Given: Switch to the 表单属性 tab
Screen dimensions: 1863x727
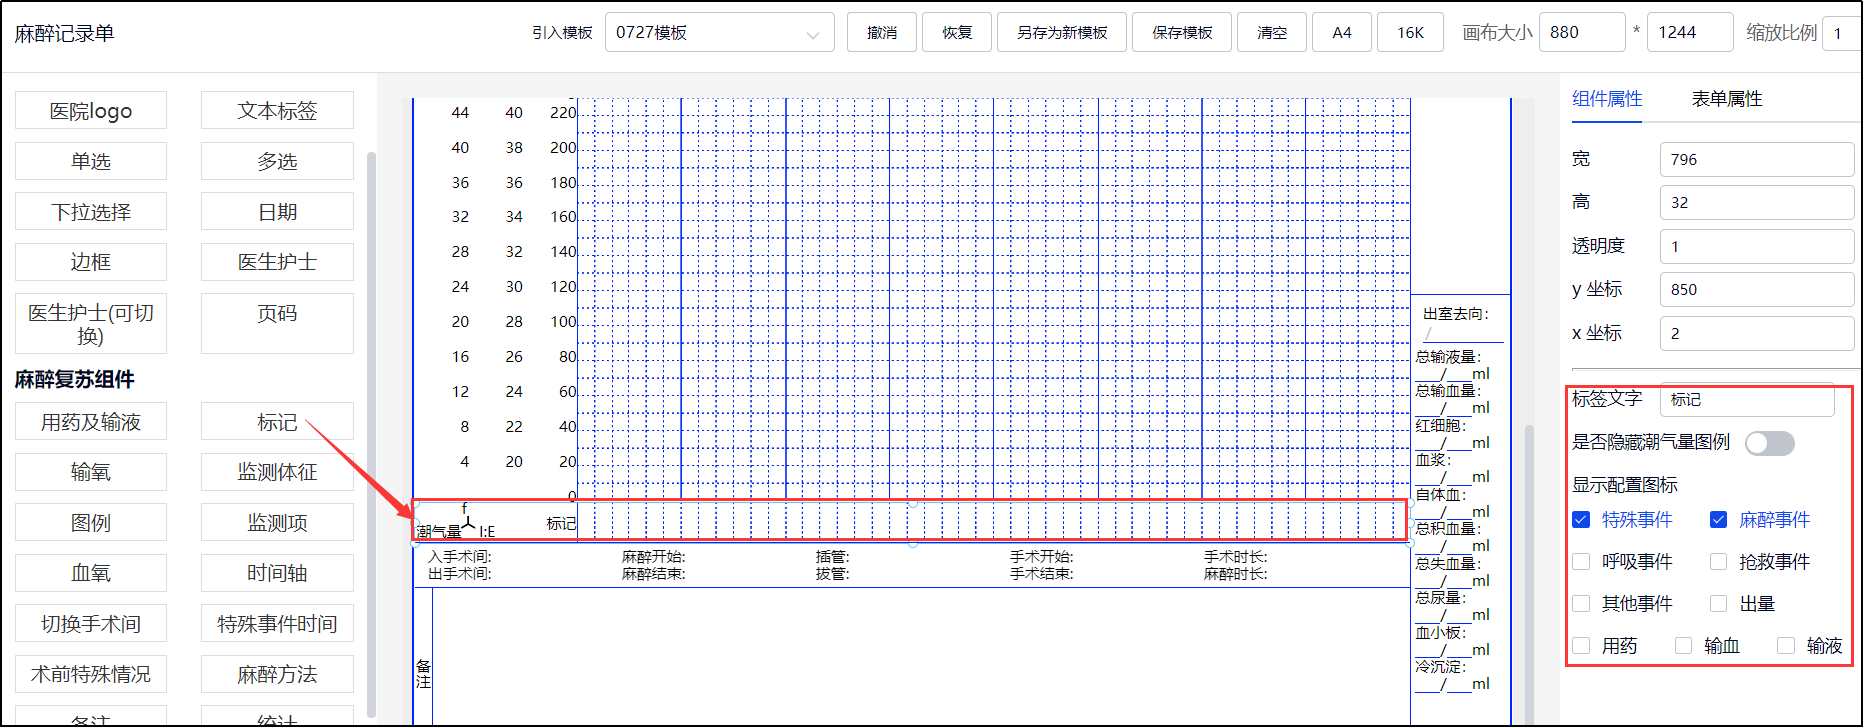Looking at the screenshot, I should click(1727, 99).
